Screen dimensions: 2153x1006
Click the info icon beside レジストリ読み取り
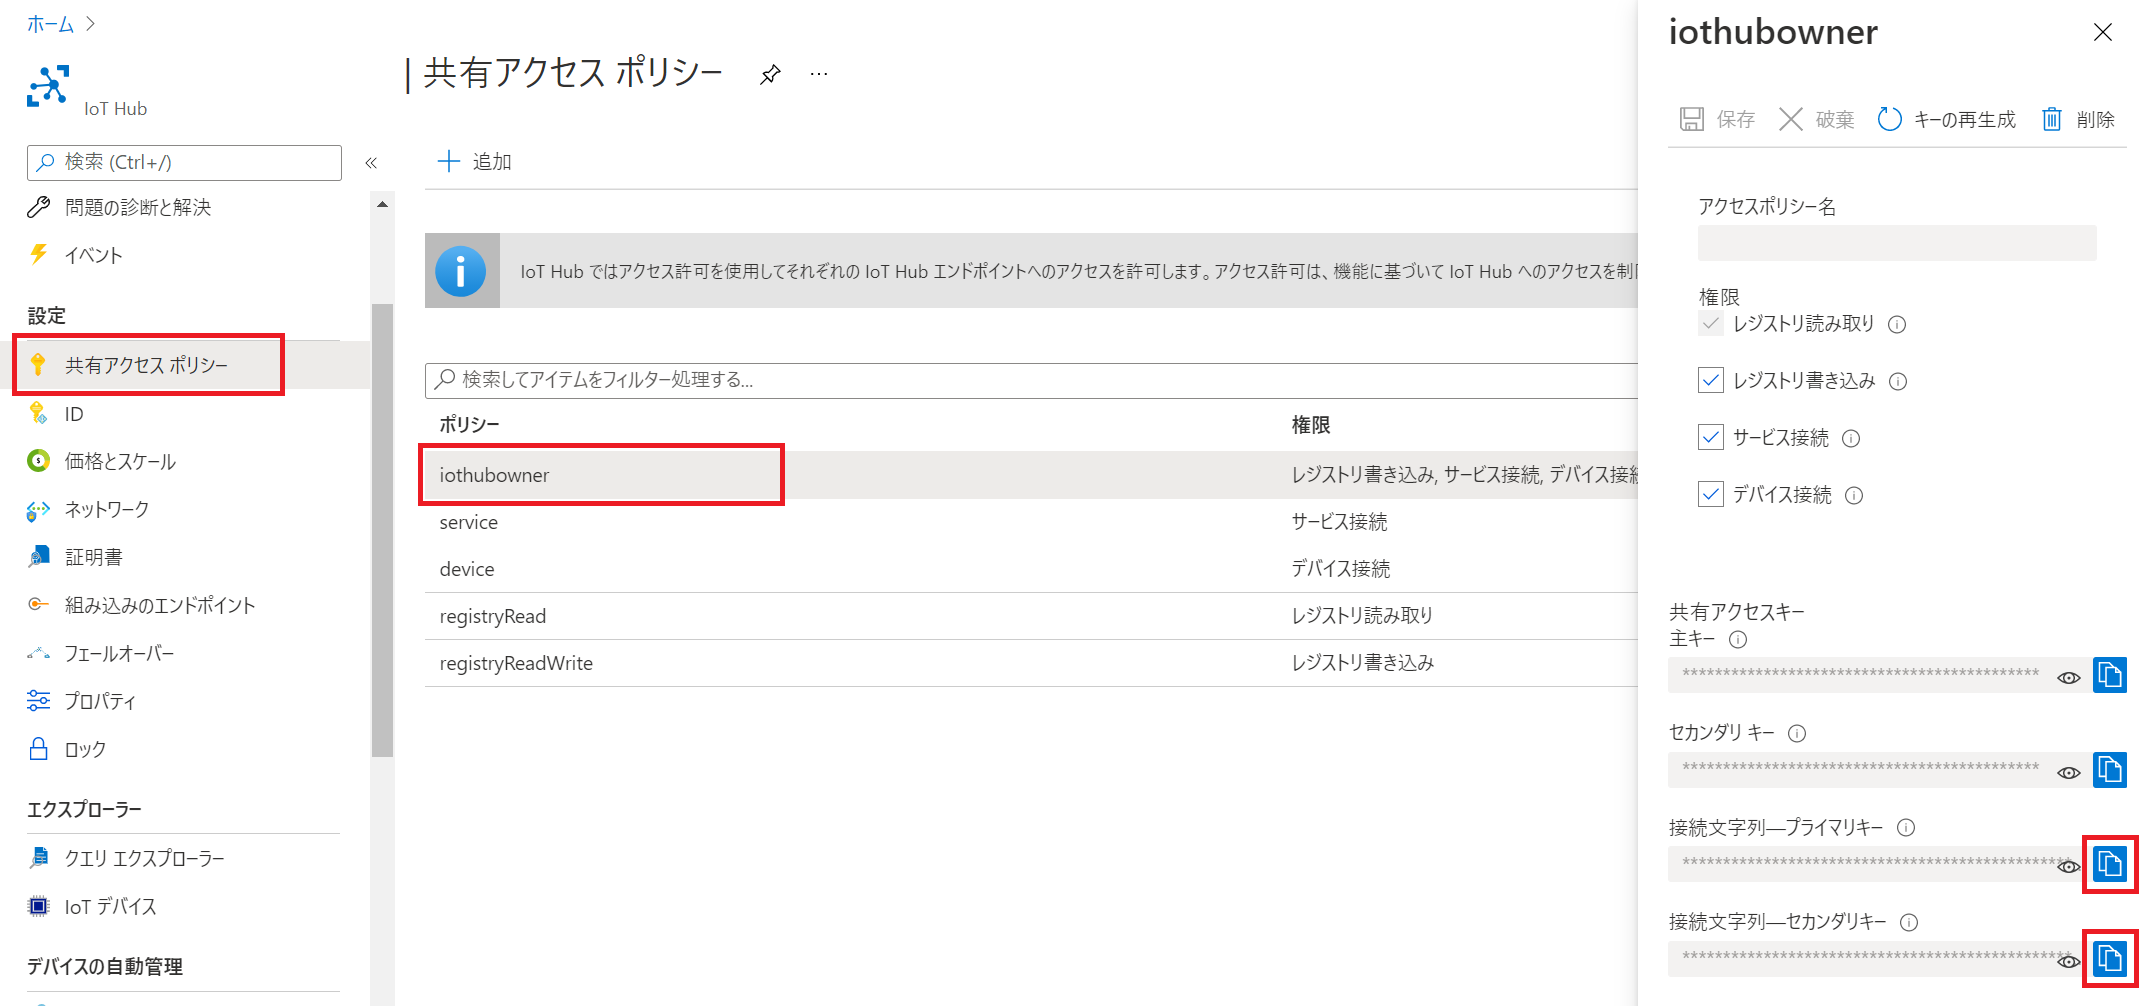1897,324
